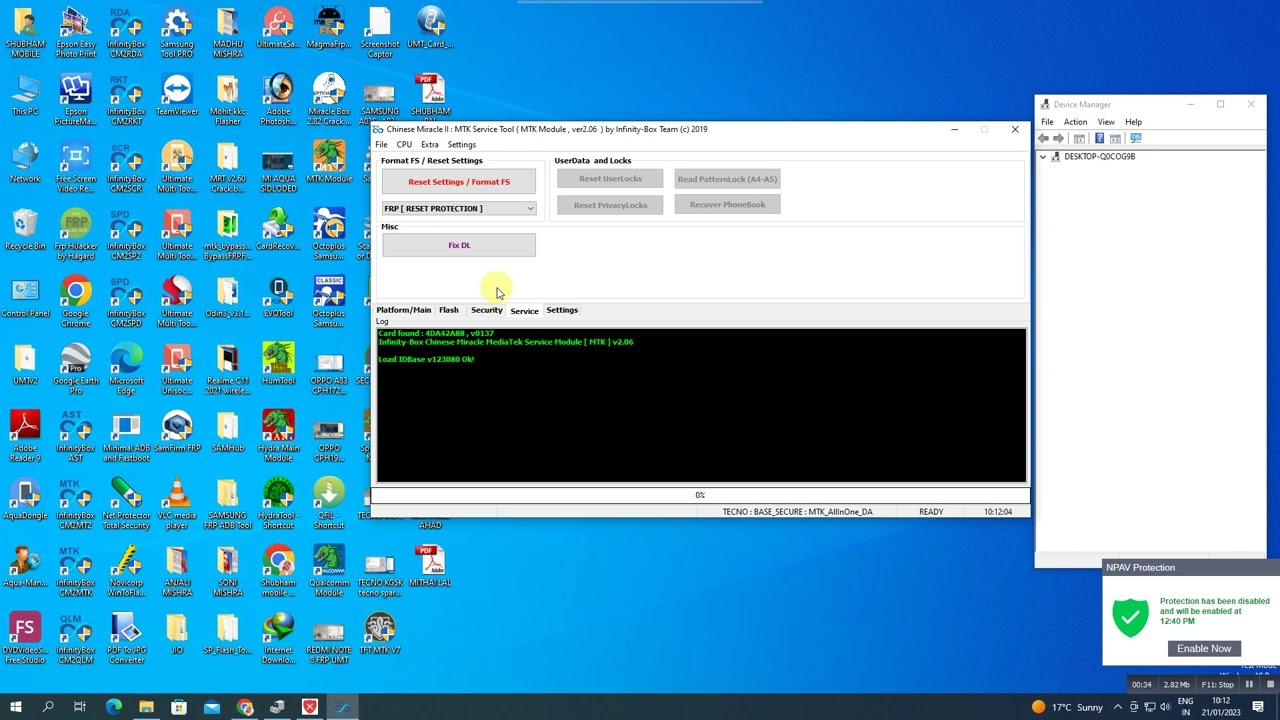1280x720 pixels.
Task: Open Action menu in Device Manager
Action: tap(1075, 122)
